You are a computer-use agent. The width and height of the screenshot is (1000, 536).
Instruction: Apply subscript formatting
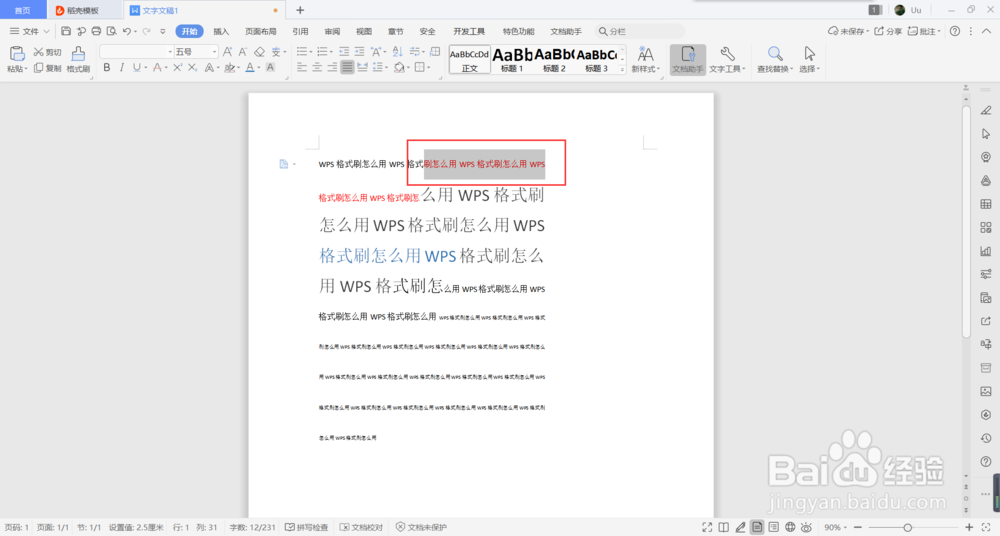tap(193, 68)
